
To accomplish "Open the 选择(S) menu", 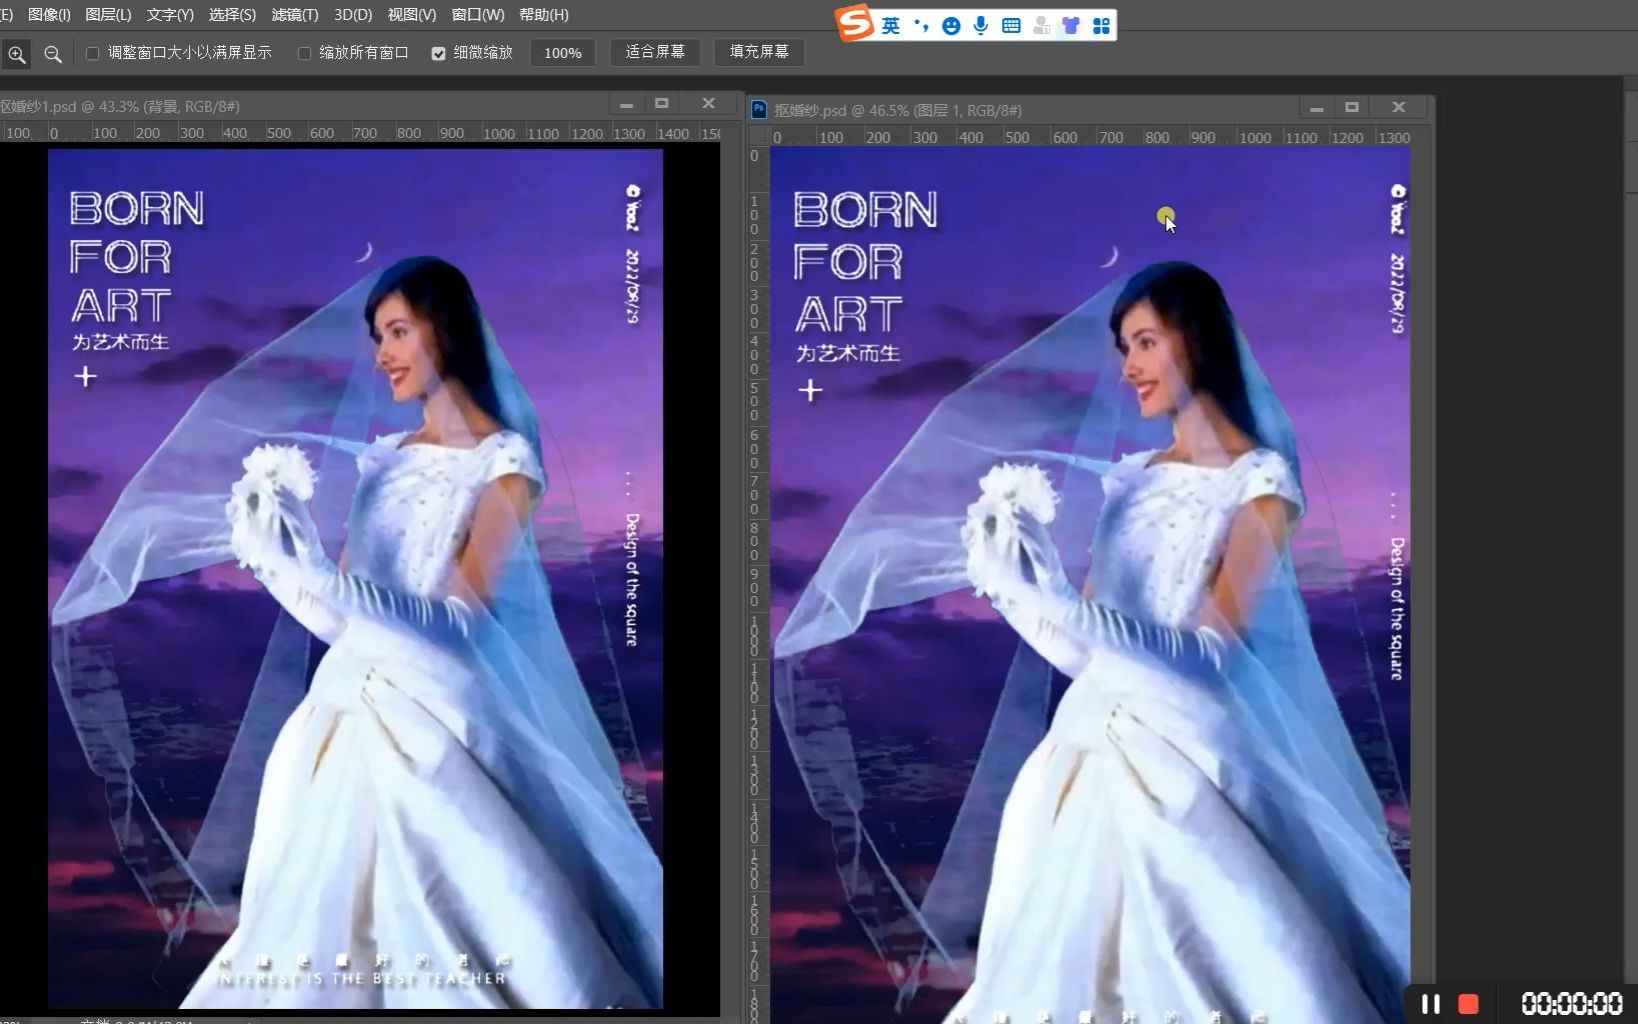I will pos(232,14).
